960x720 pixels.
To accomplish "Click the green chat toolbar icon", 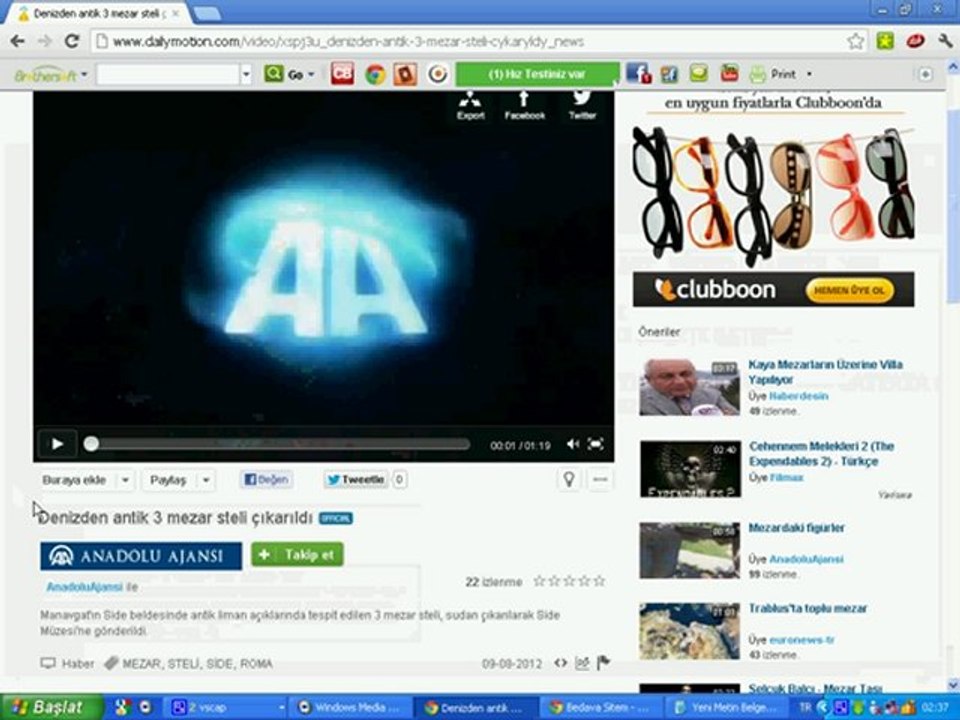I will (x=699, y=74).
